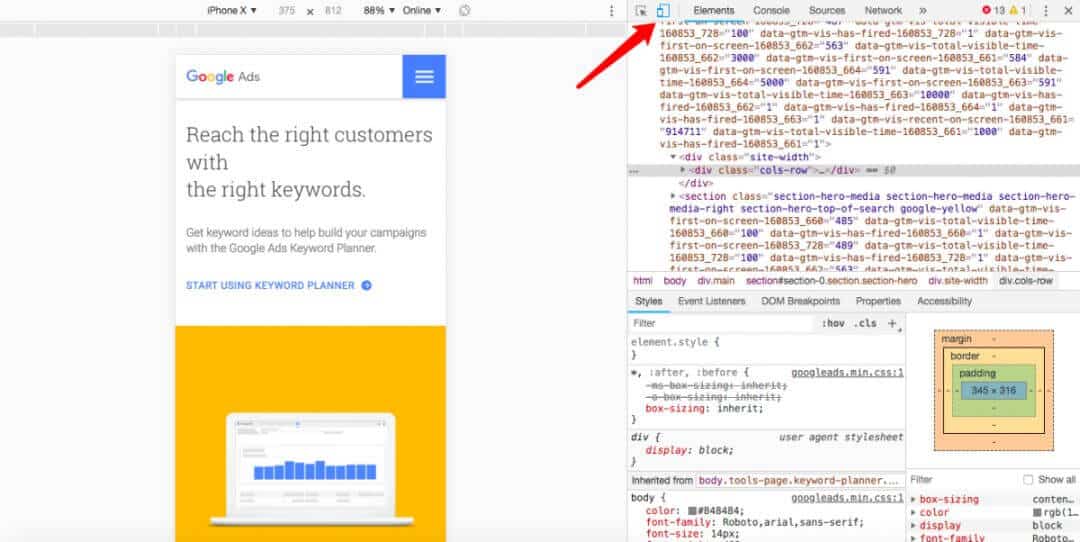Select the DOM Breakpoints subtab
1080x542 pixels.
click(800, 301)
